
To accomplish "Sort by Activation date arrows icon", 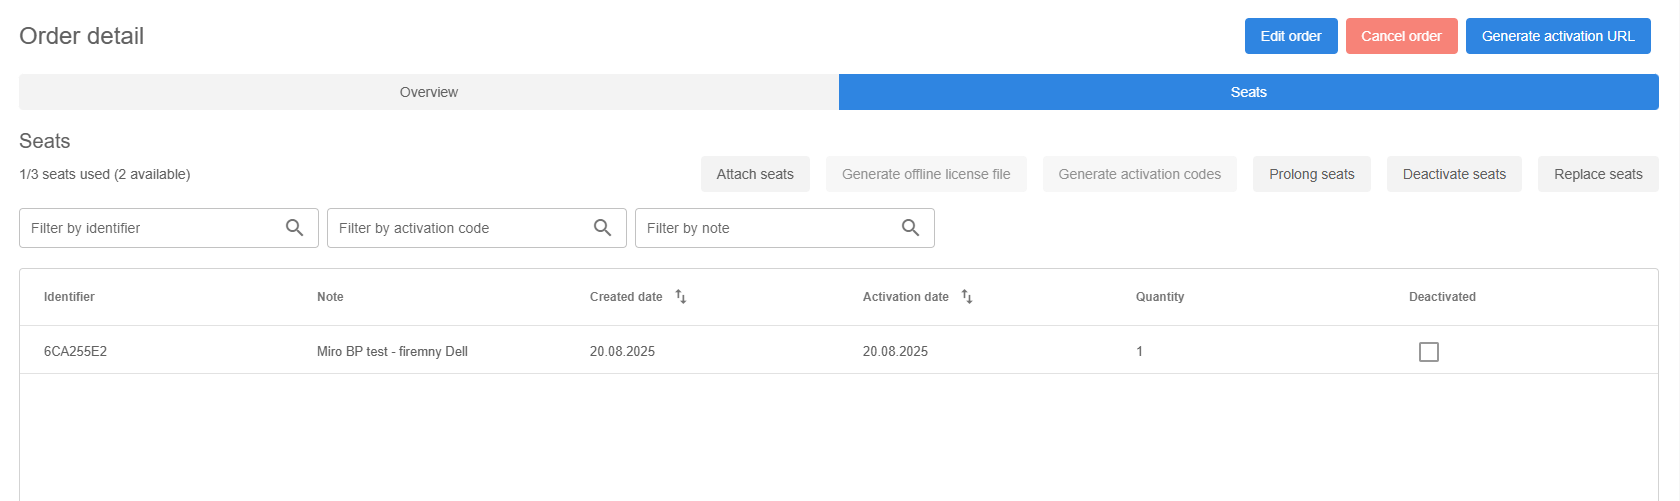I will [967, 297].
